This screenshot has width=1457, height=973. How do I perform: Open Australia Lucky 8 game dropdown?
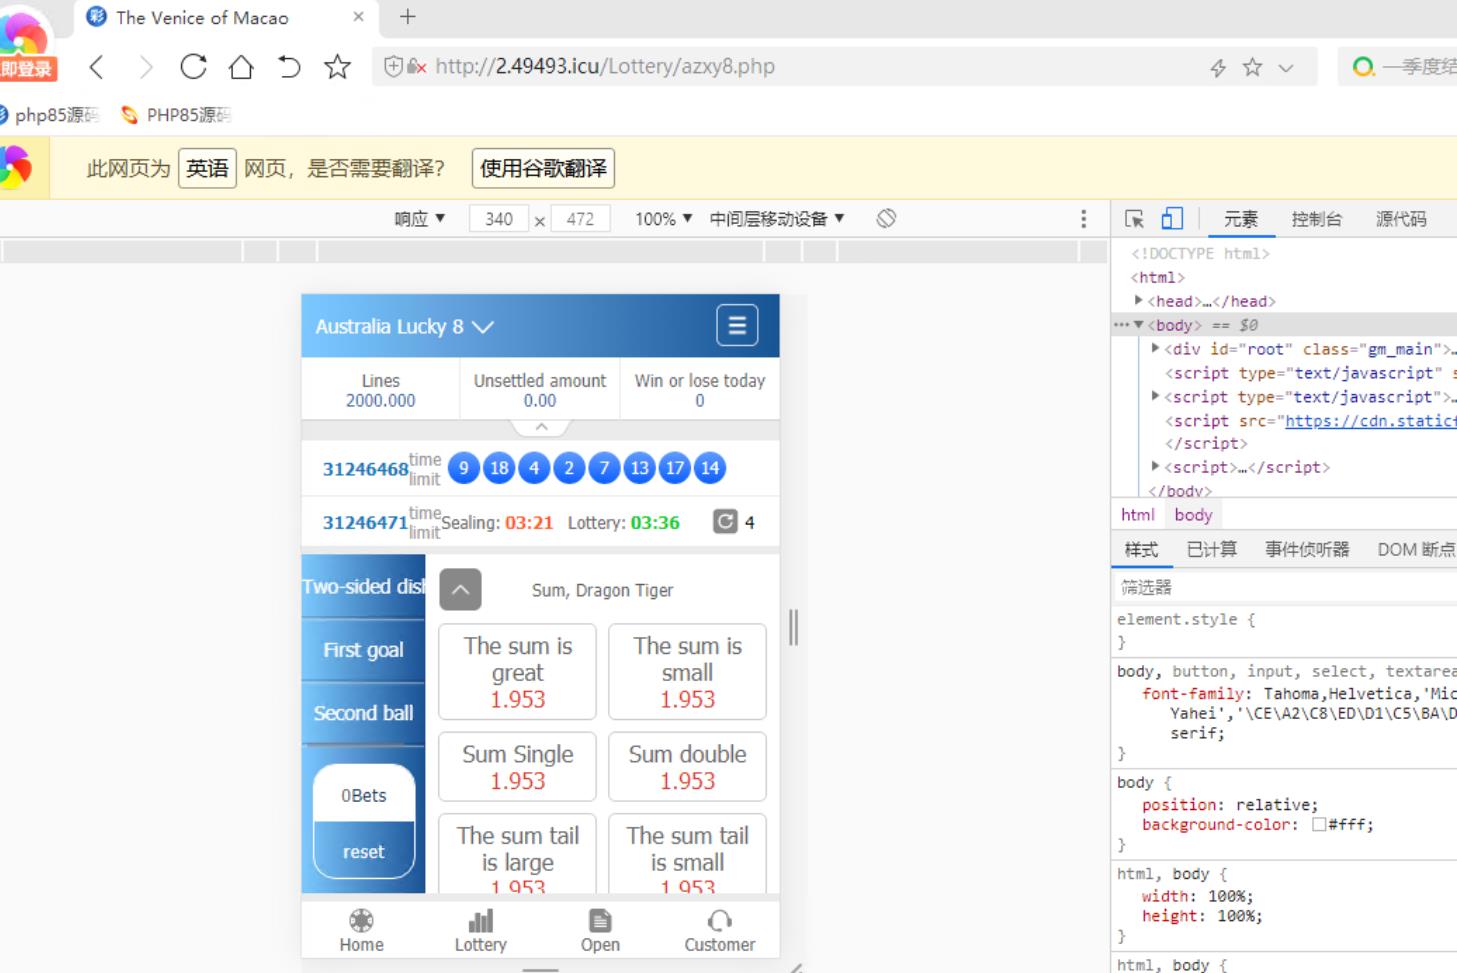(x=405, y=327)
